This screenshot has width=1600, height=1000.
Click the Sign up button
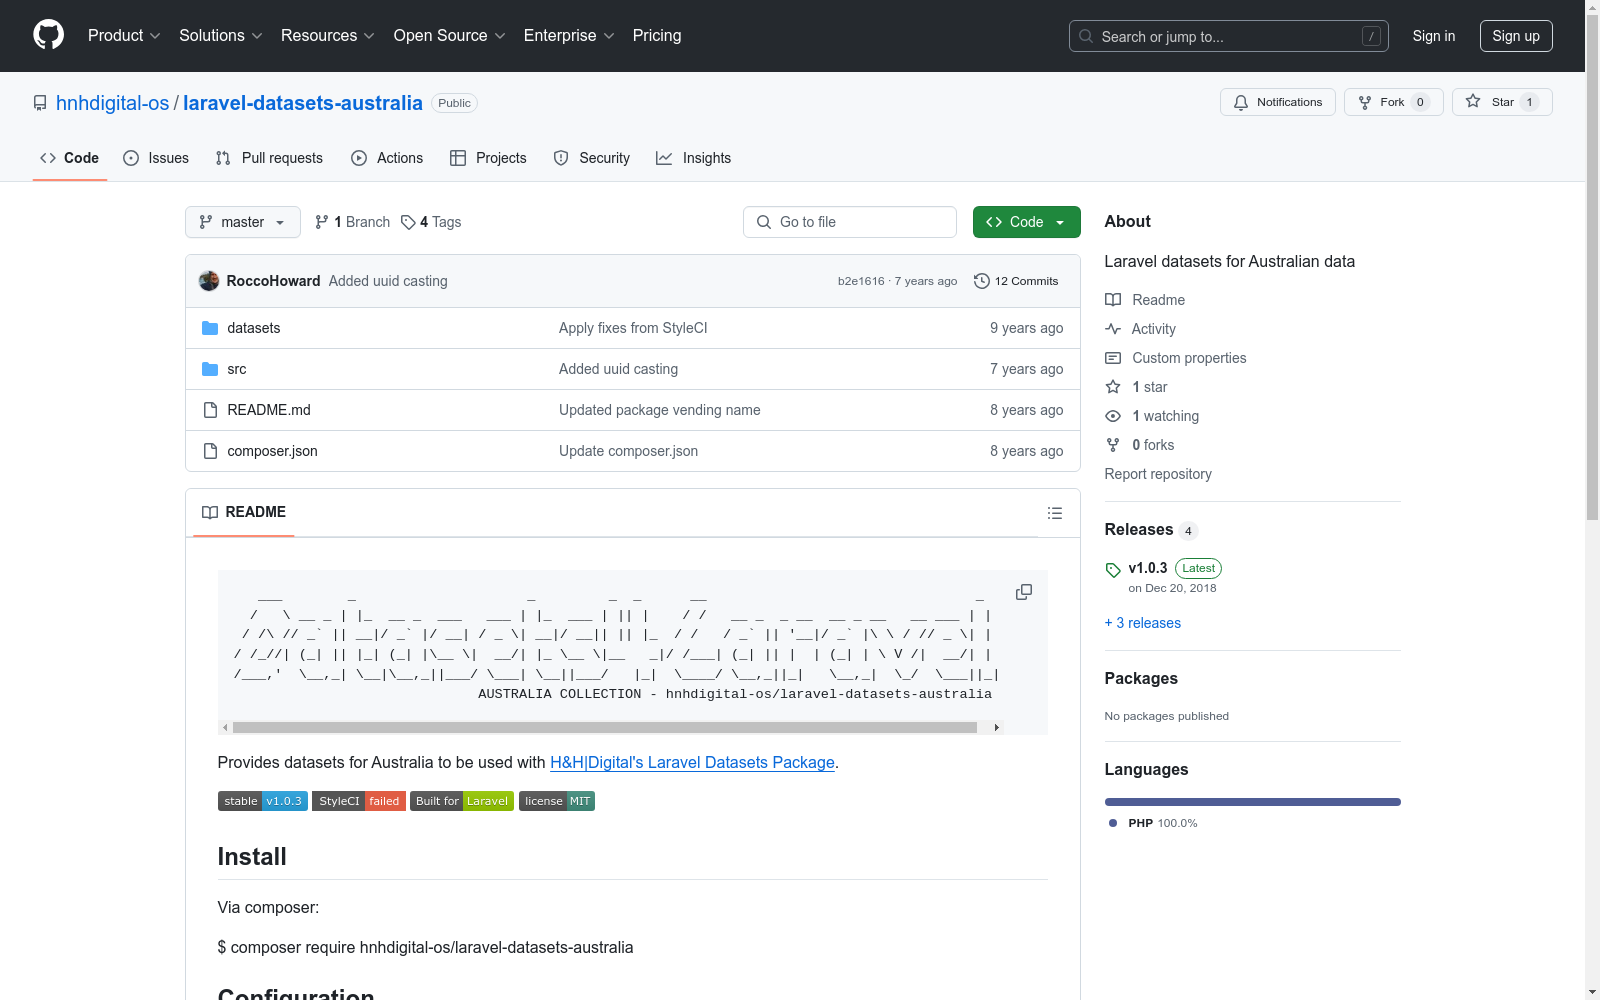pos(1516,36)
